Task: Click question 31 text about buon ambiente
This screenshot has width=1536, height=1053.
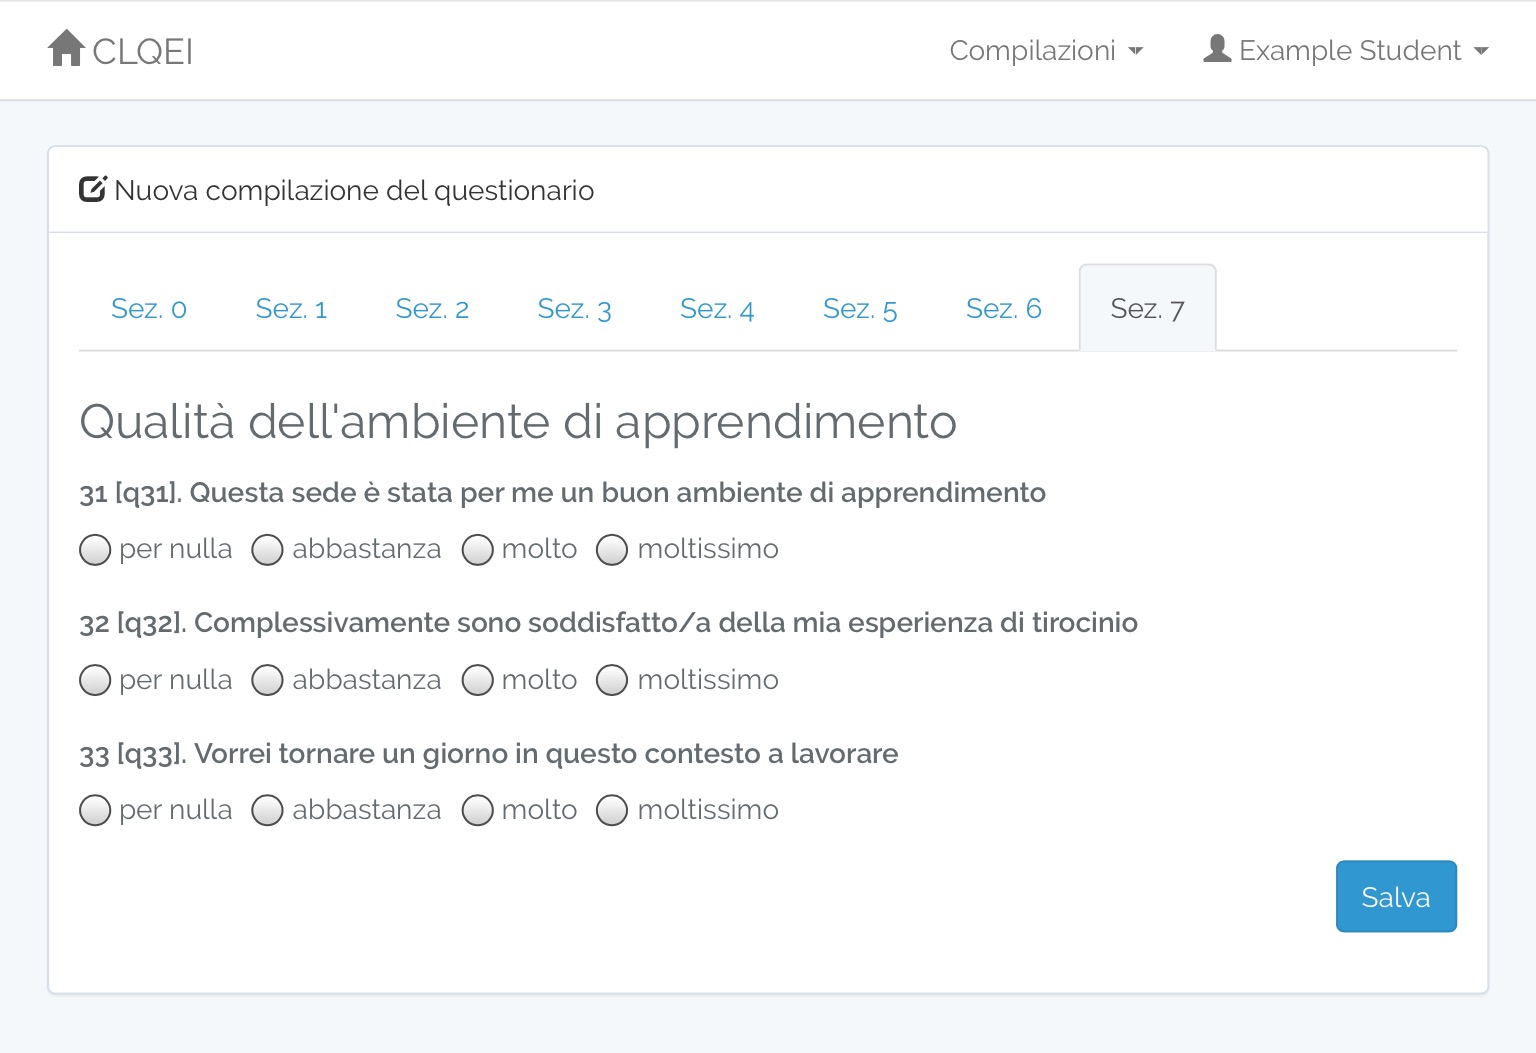Action: coord(562,493)
